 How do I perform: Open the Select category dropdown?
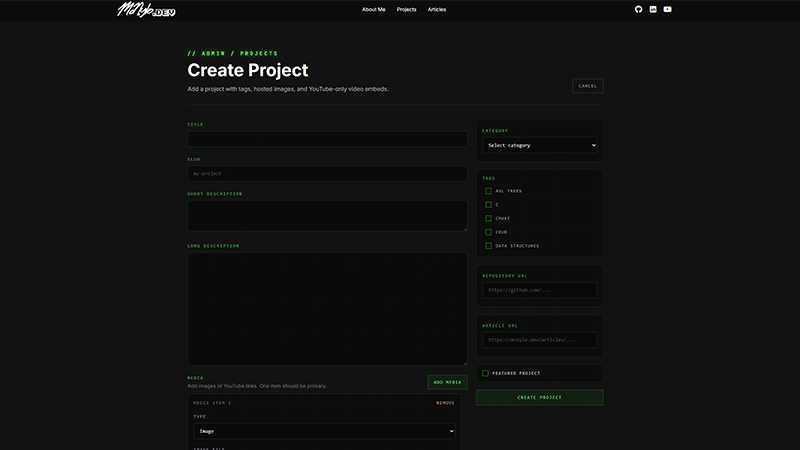(x=539, y=145)
